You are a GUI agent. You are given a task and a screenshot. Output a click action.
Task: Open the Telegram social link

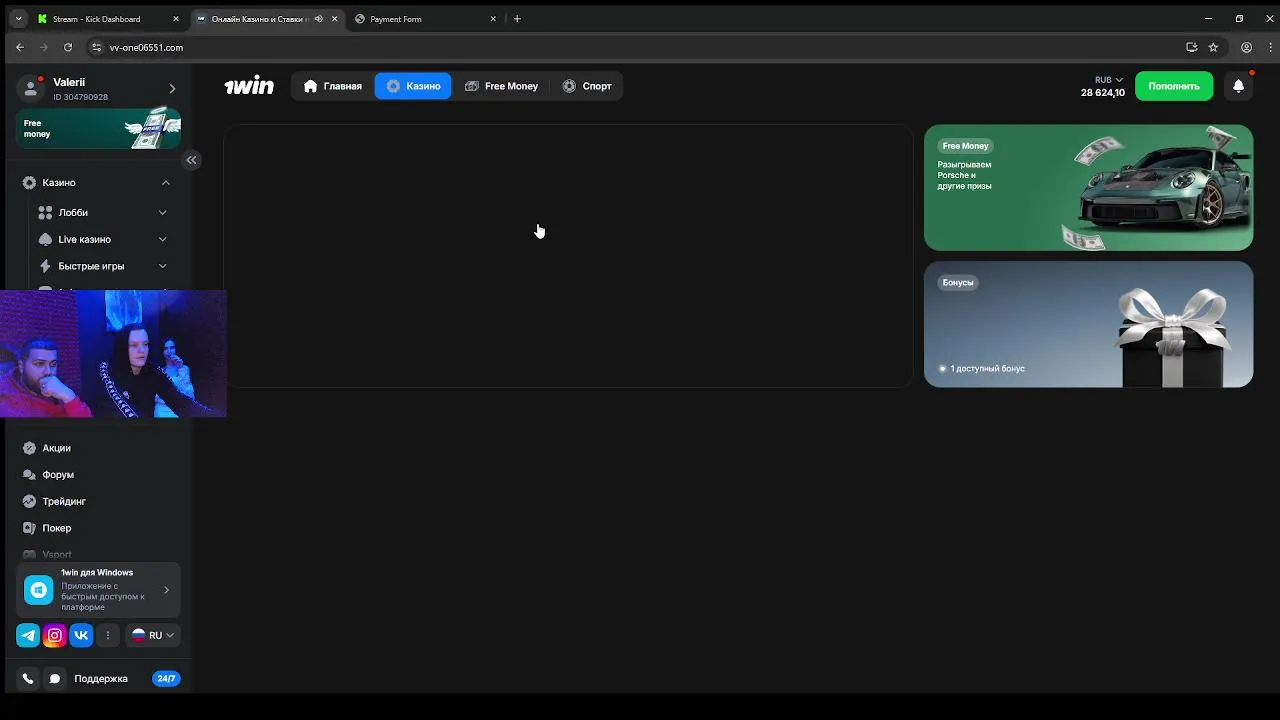coord(28,635)
